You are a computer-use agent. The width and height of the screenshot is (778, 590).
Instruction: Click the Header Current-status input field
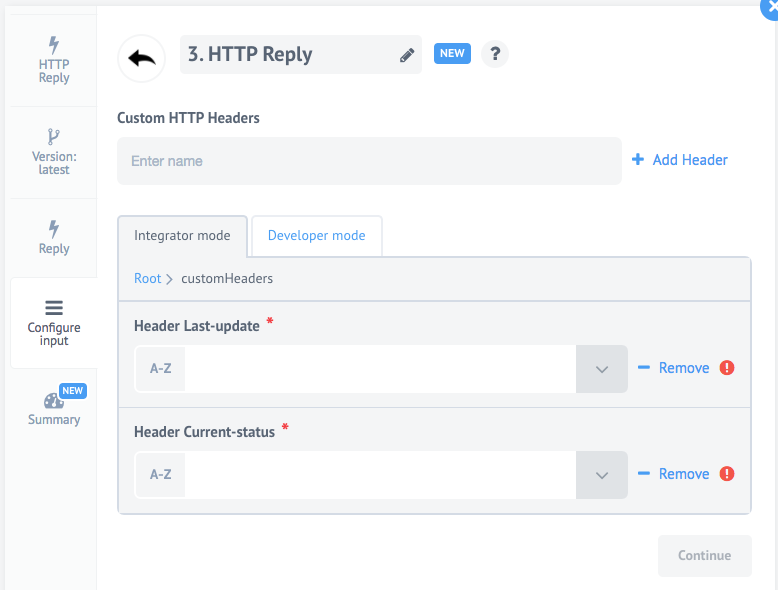pos(380,475)
